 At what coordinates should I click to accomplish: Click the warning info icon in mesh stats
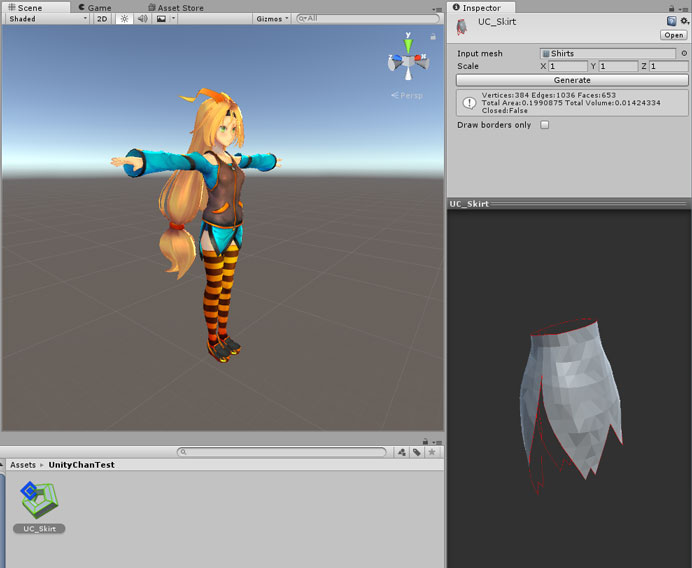click(469, 103)
